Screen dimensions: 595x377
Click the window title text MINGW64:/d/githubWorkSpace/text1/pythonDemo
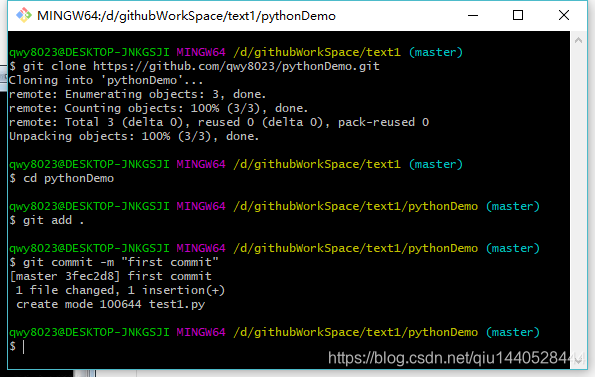tap(186, 16)
